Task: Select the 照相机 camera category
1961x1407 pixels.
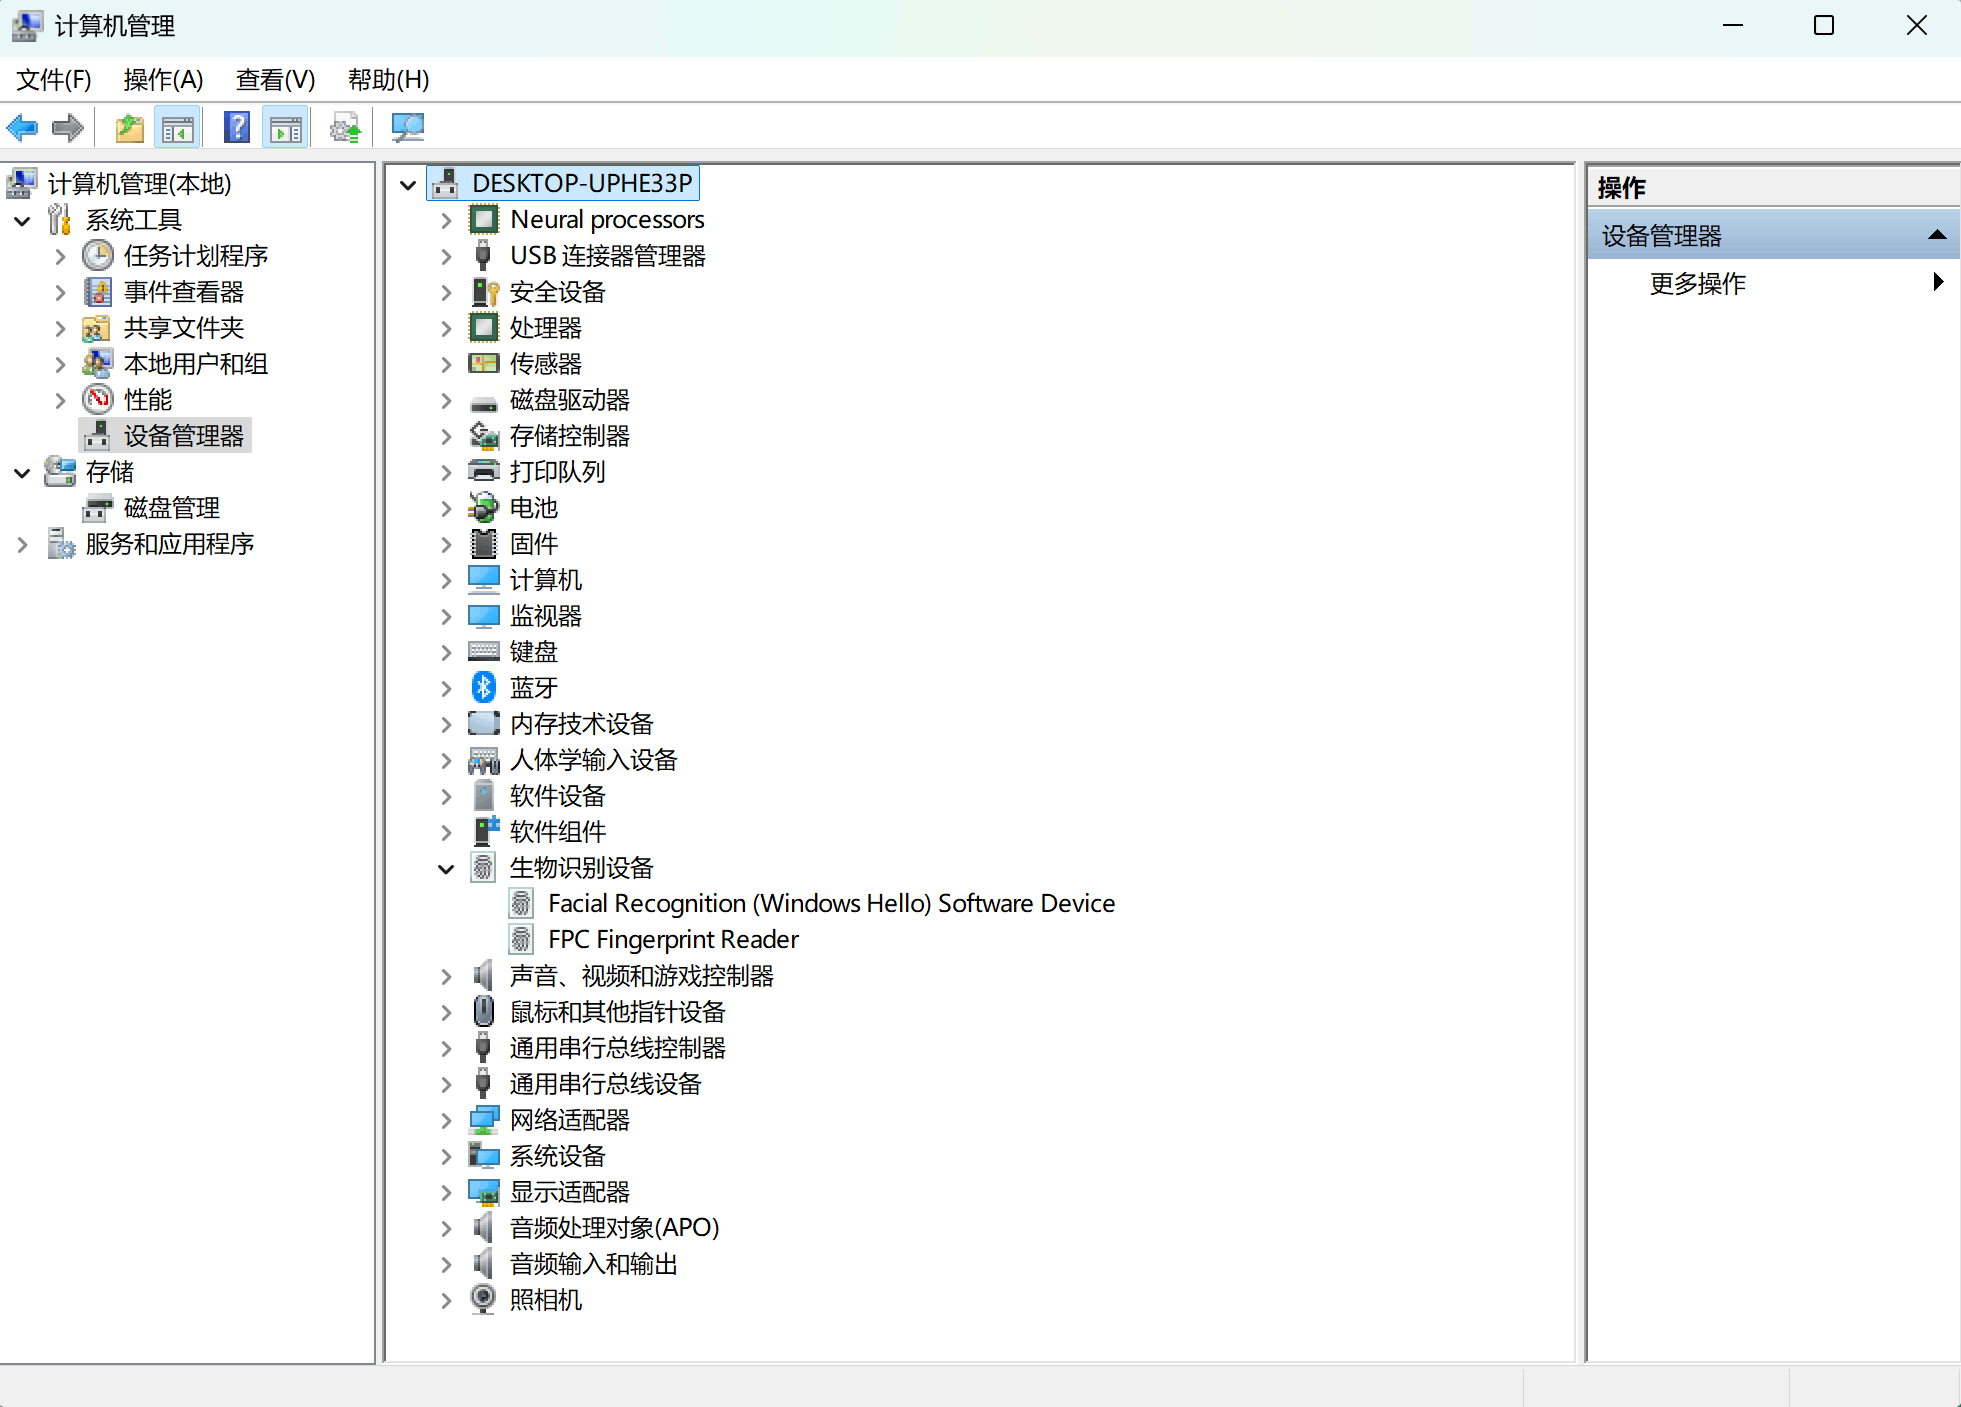Action: click(x=545, y=1300)
